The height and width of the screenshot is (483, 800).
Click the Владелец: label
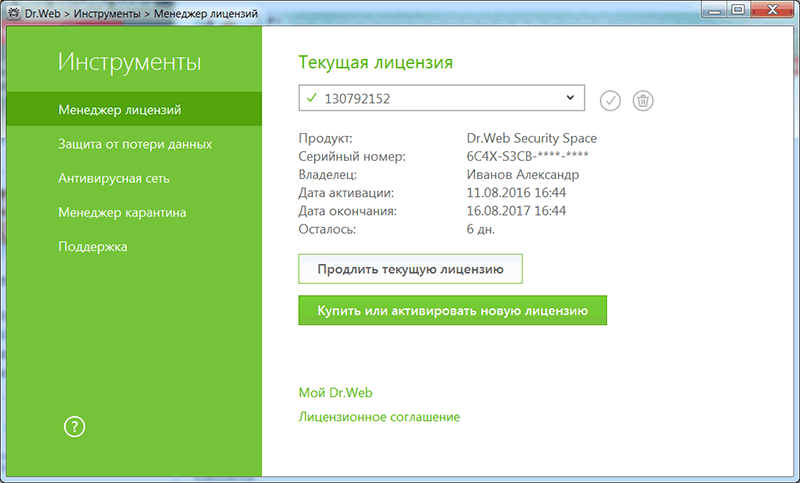point(328,174)
